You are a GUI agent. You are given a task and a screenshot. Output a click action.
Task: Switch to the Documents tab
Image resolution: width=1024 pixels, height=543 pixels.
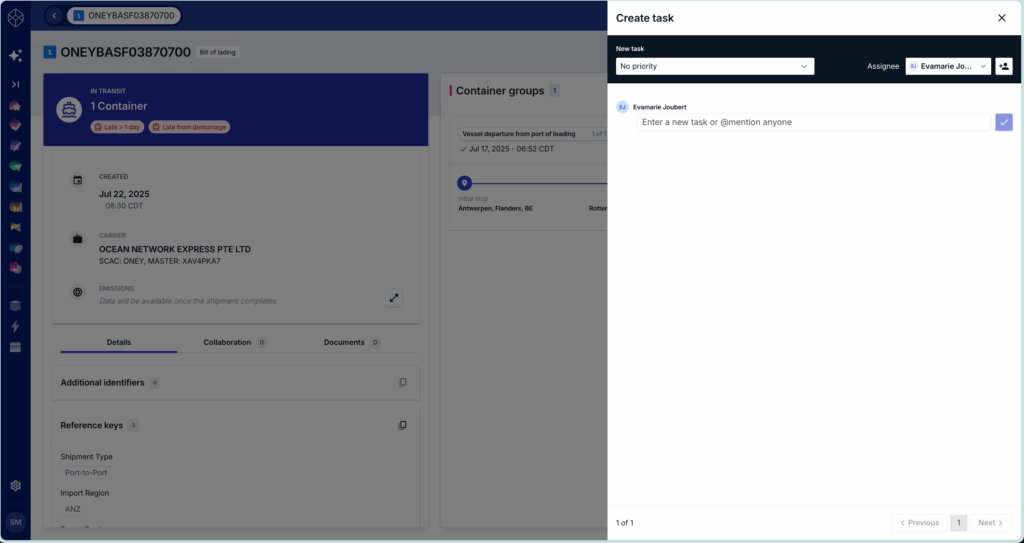pos(351,342)
